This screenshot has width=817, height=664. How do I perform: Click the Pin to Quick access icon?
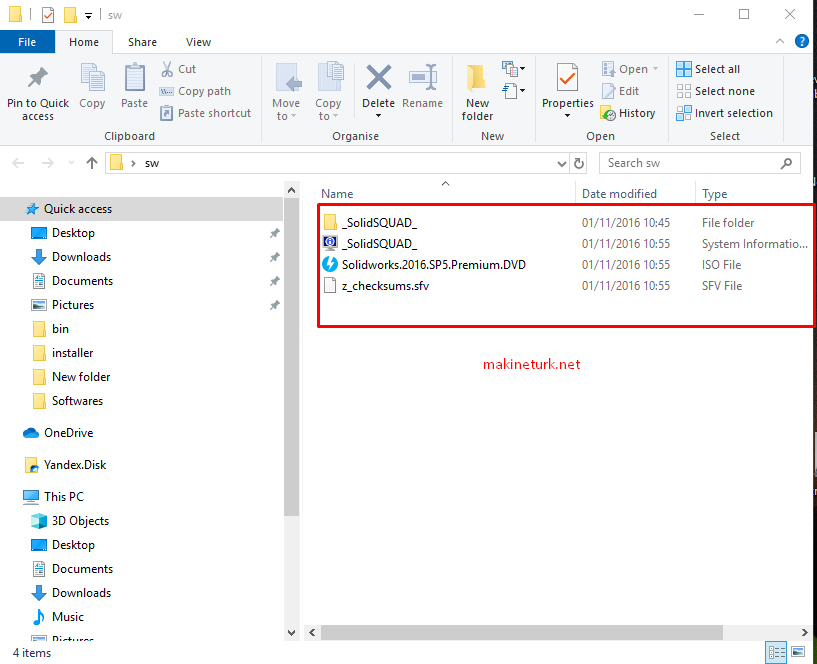coord(38,78)
